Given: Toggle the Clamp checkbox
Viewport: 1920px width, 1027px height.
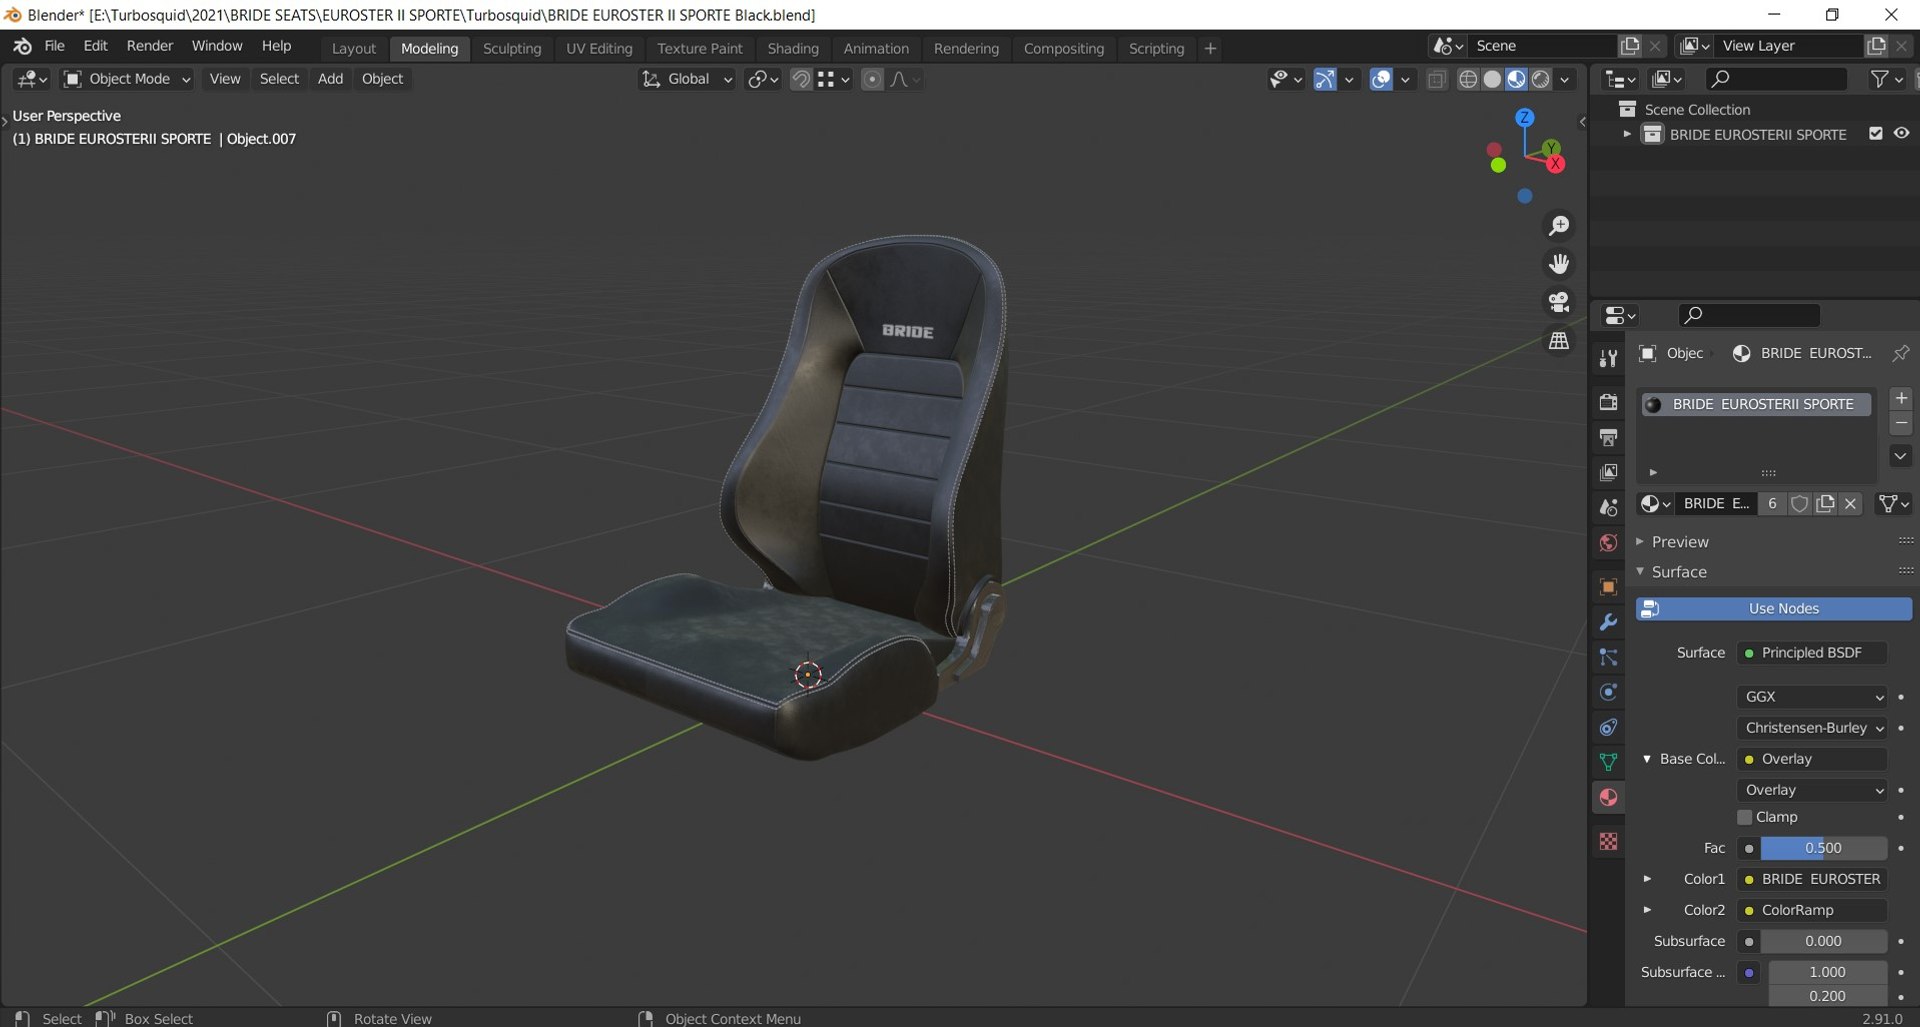Looking at the screenshot, I should pos(1745,817).
